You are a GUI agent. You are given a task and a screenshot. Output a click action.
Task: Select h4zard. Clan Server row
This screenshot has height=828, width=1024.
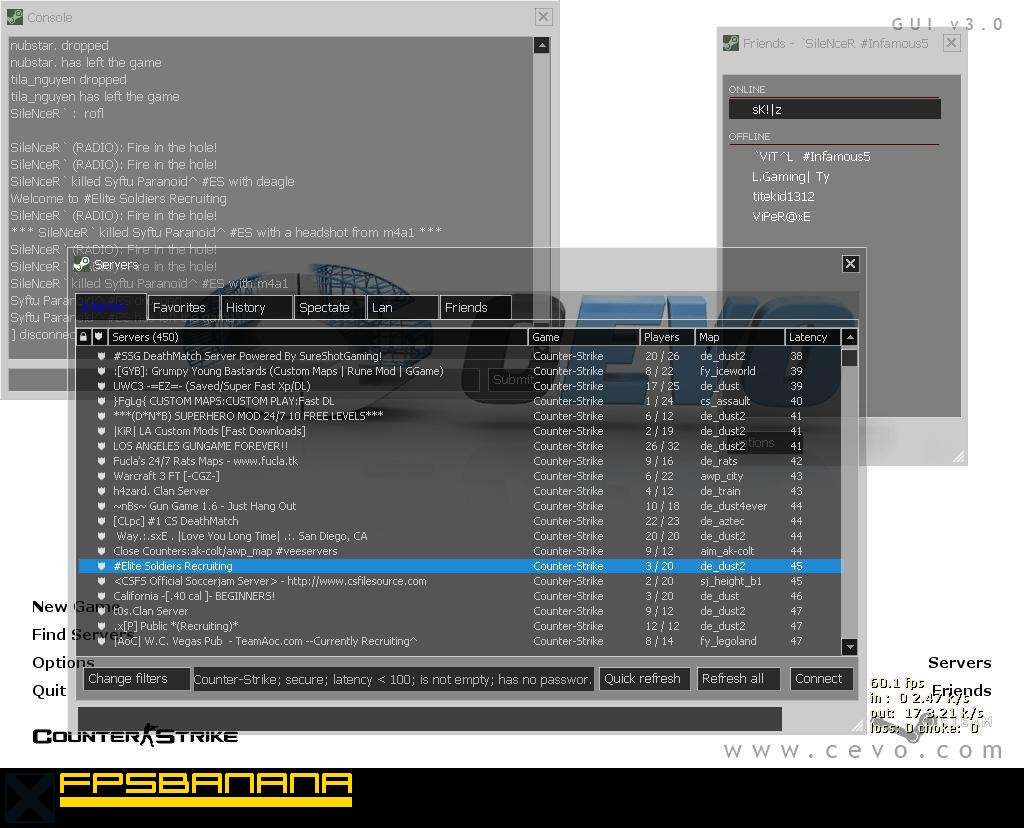[x=460, y=491]
